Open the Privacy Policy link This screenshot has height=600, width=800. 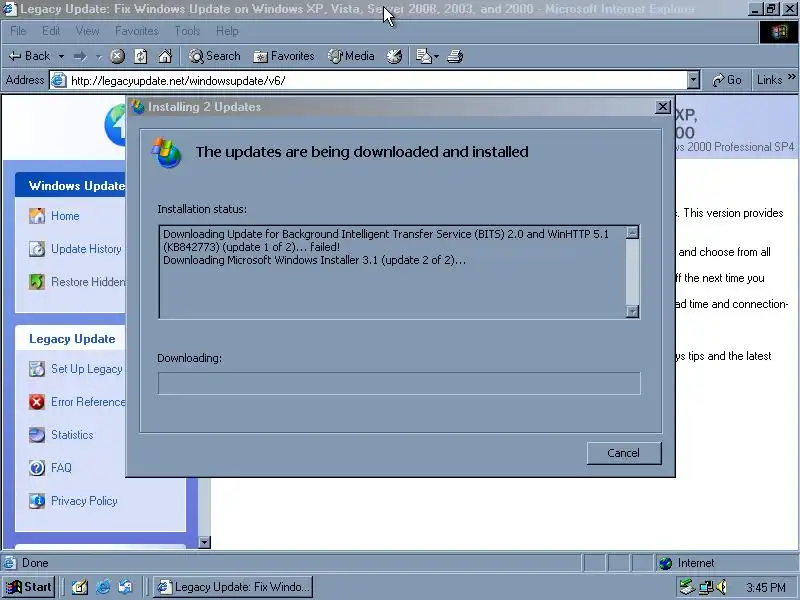[84, 501]
